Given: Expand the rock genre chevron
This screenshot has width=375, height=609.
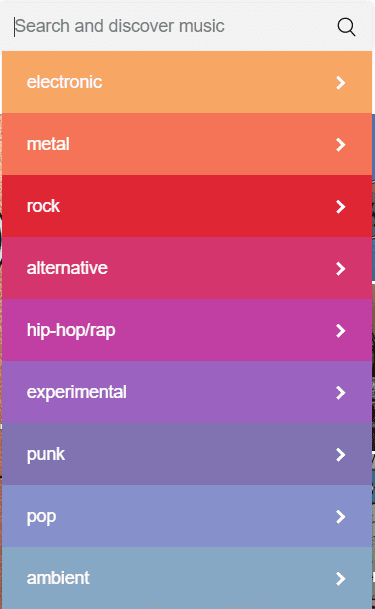Looking at the screenshot, I should 340,207.
